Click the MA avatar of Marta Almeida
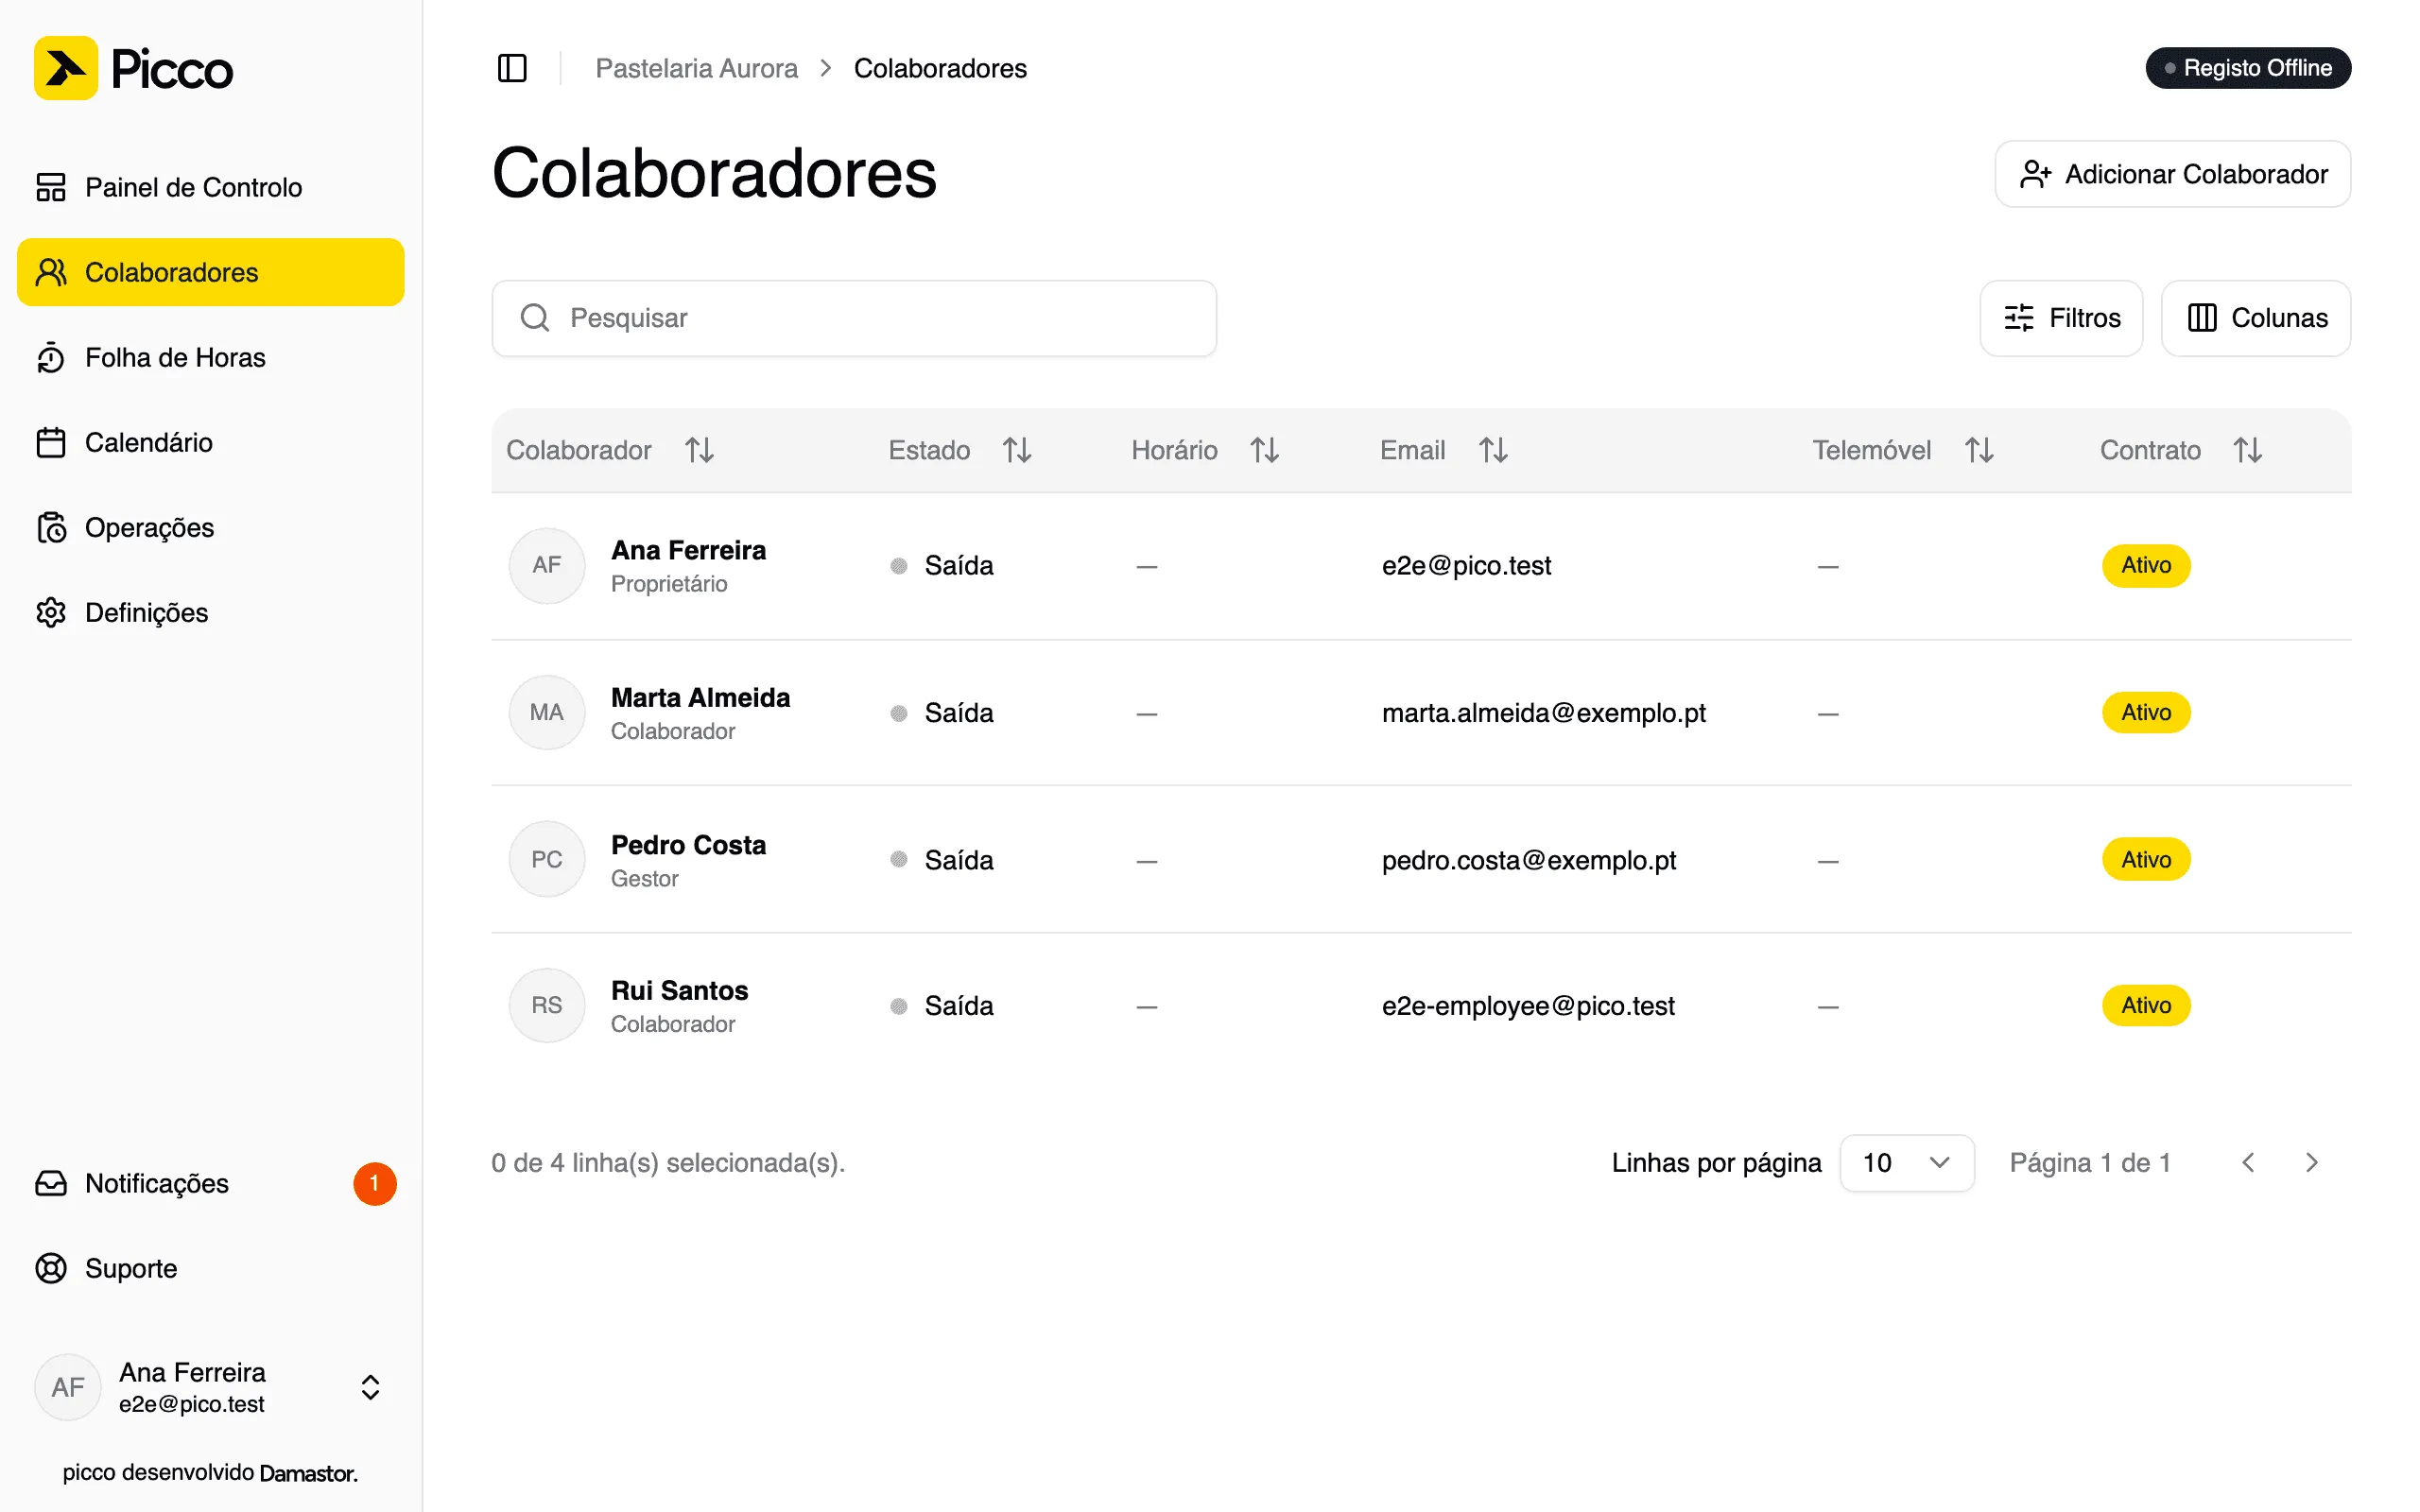The height and width of the screenshot is (1512, 2420). (547, 712)
